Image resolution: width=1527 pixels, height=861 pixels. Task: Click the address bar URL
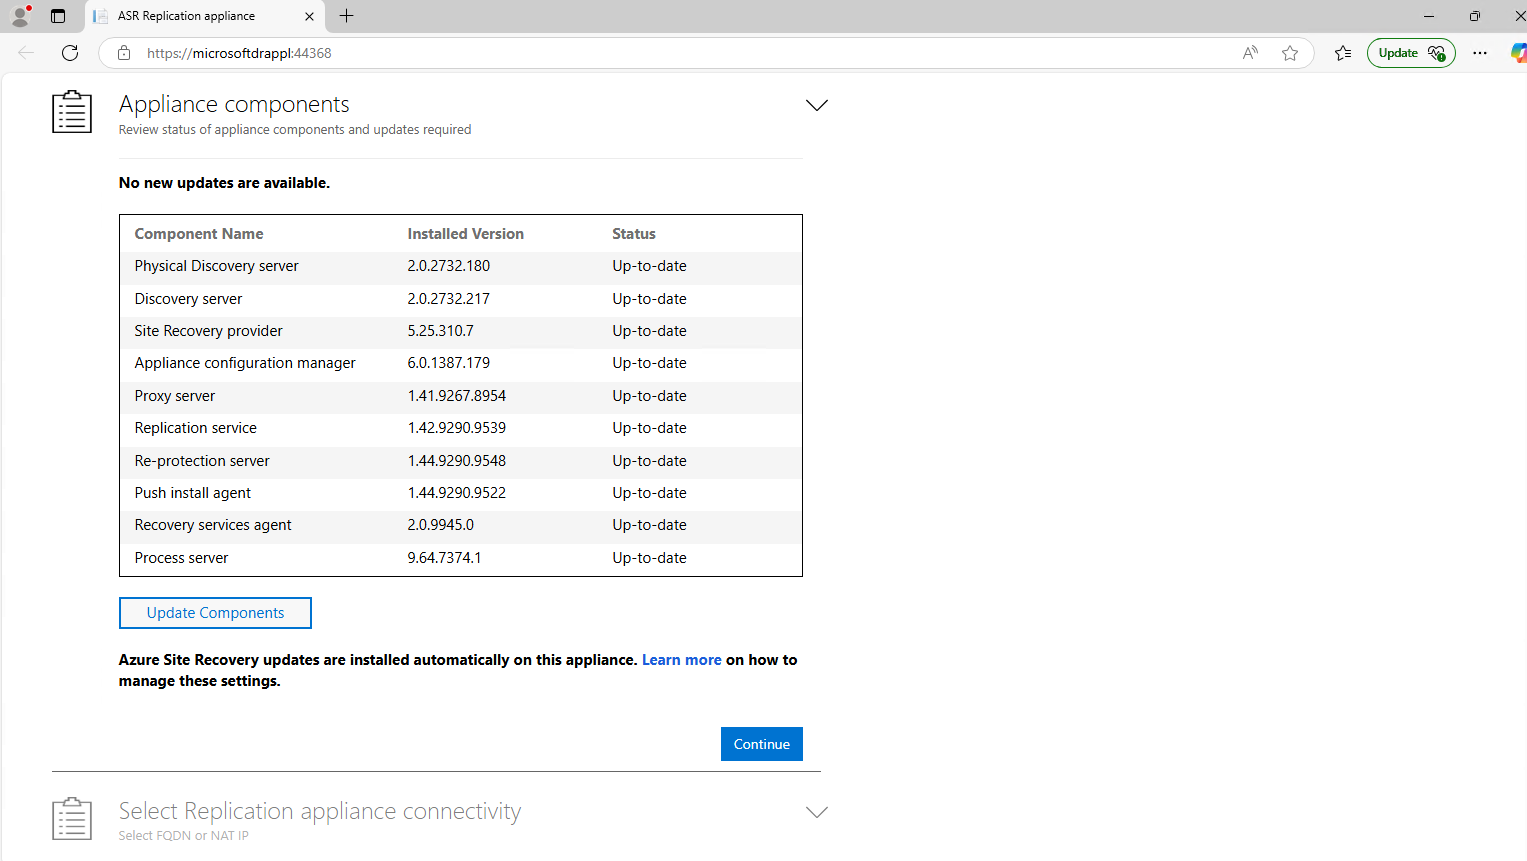(x=239, y=53)
